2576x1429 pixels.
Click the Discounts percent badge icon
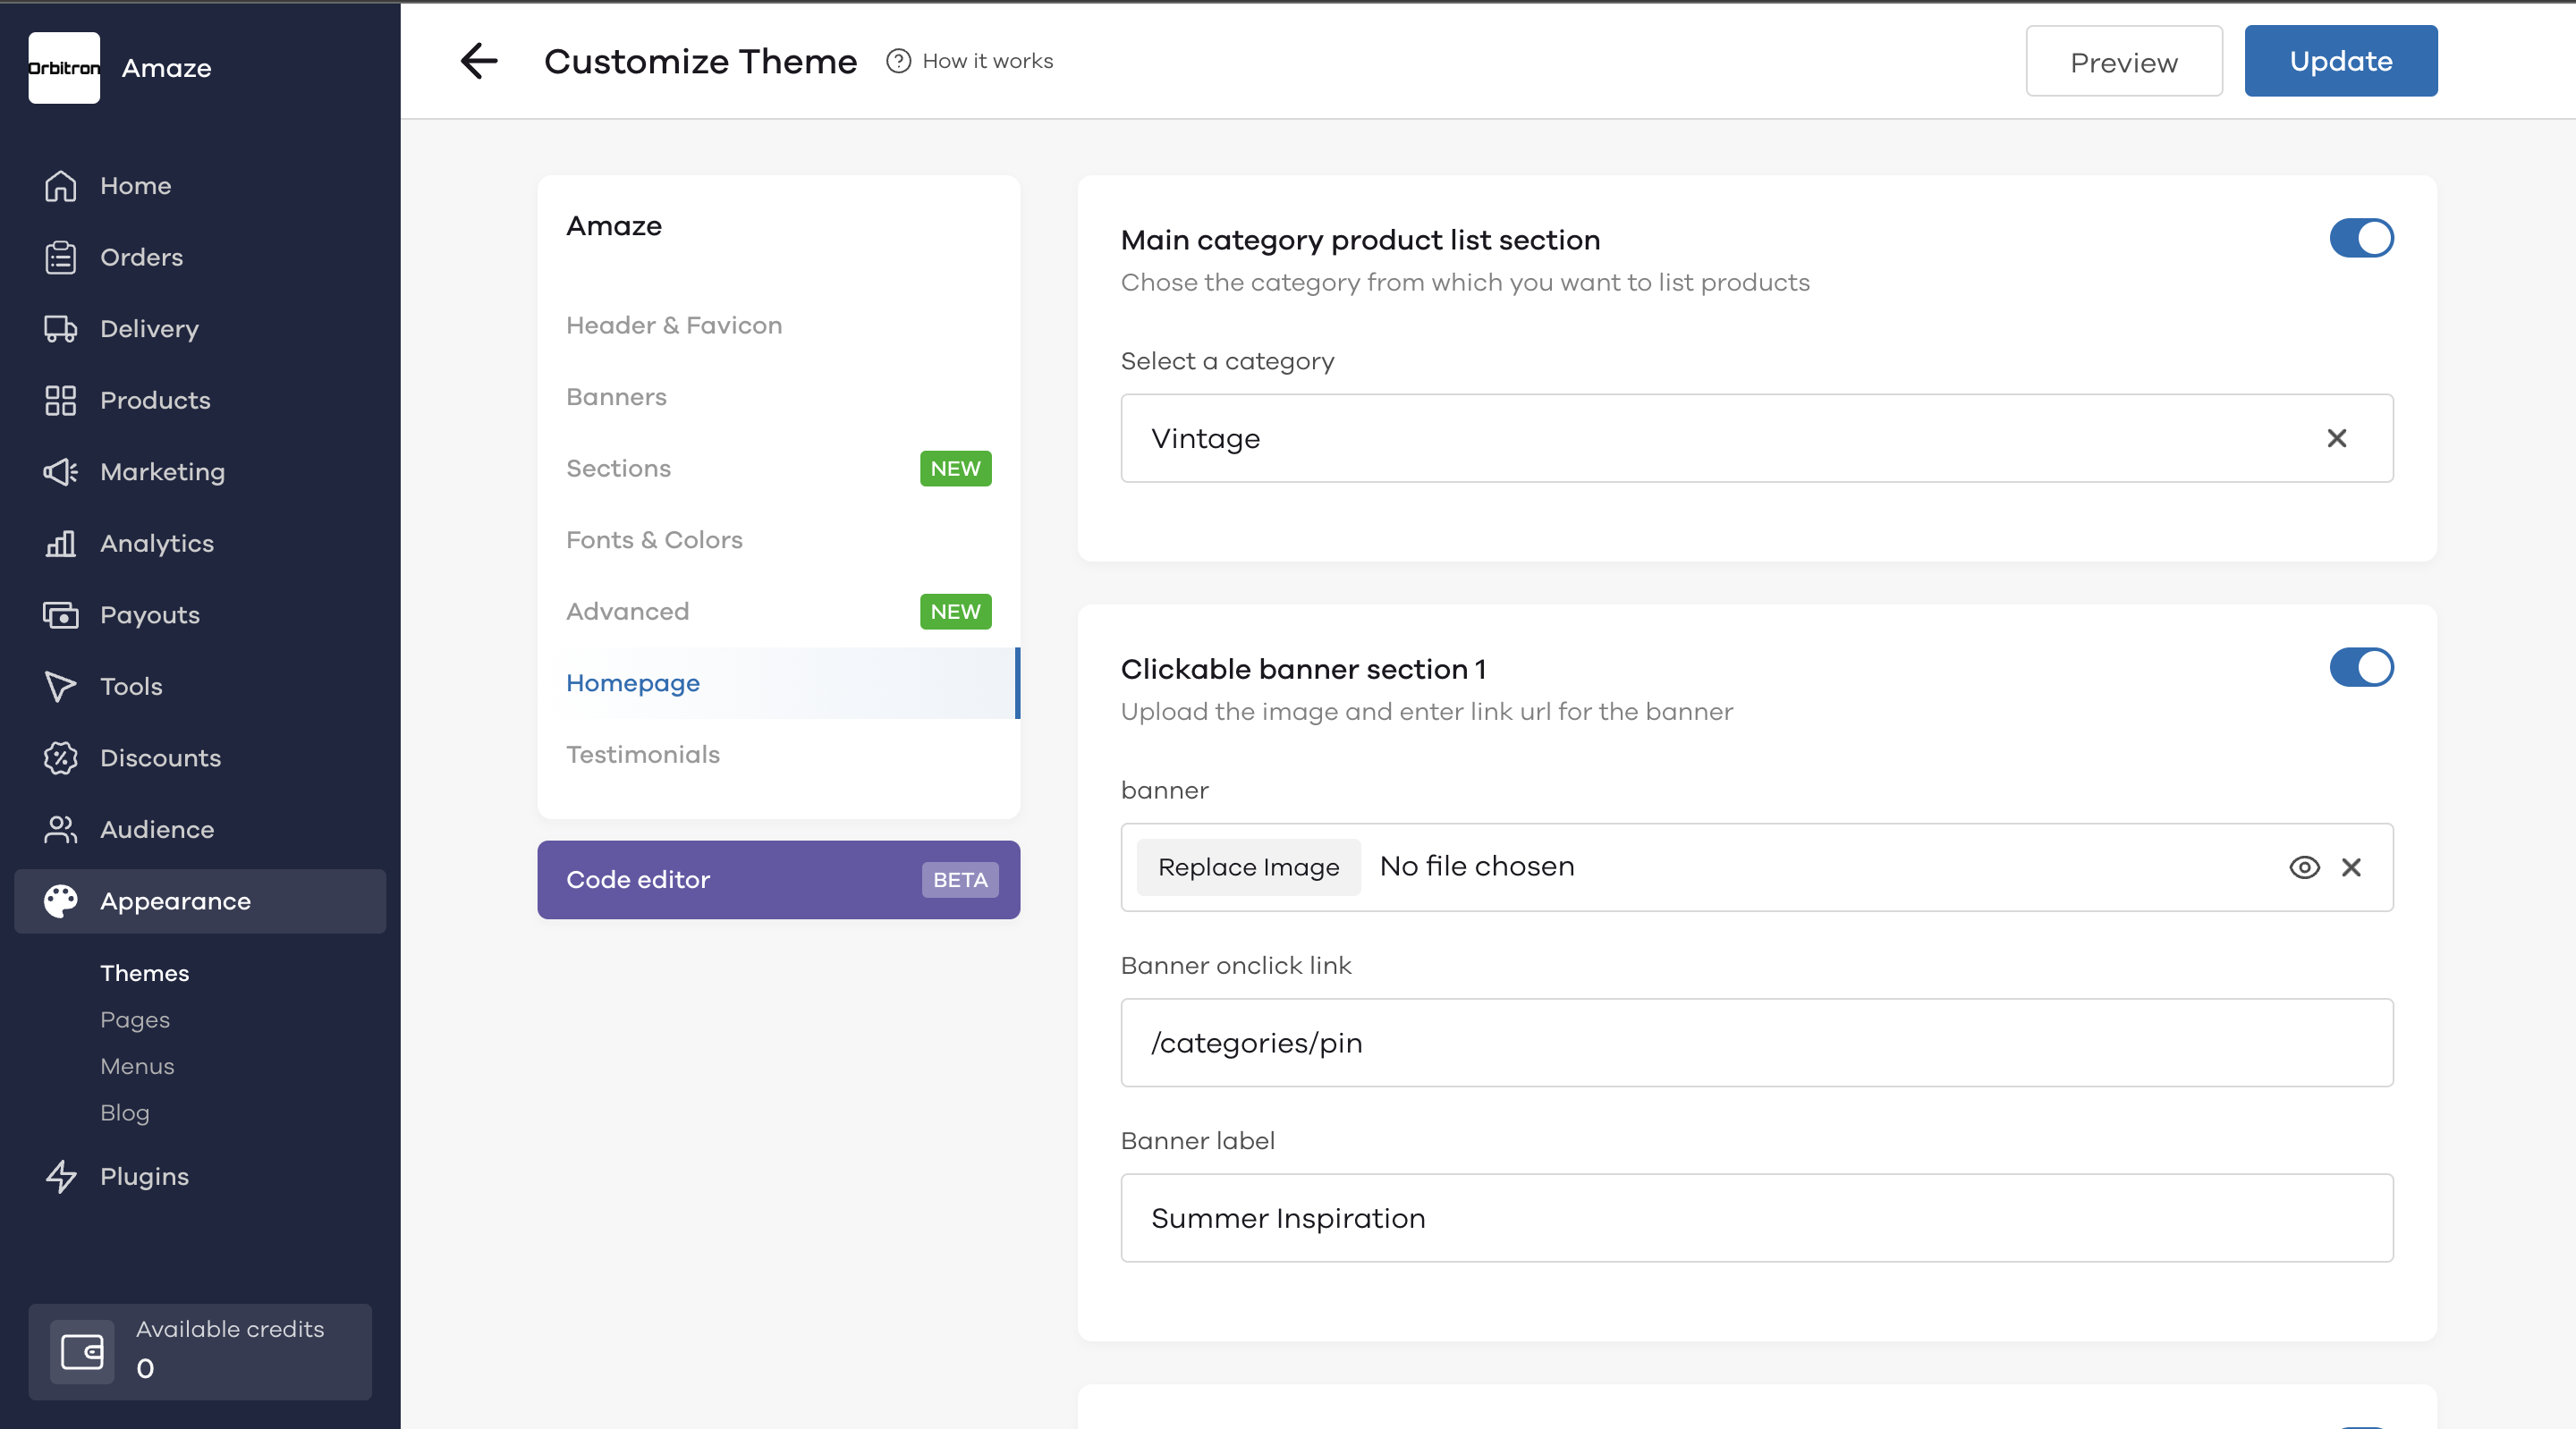[60, 758]
